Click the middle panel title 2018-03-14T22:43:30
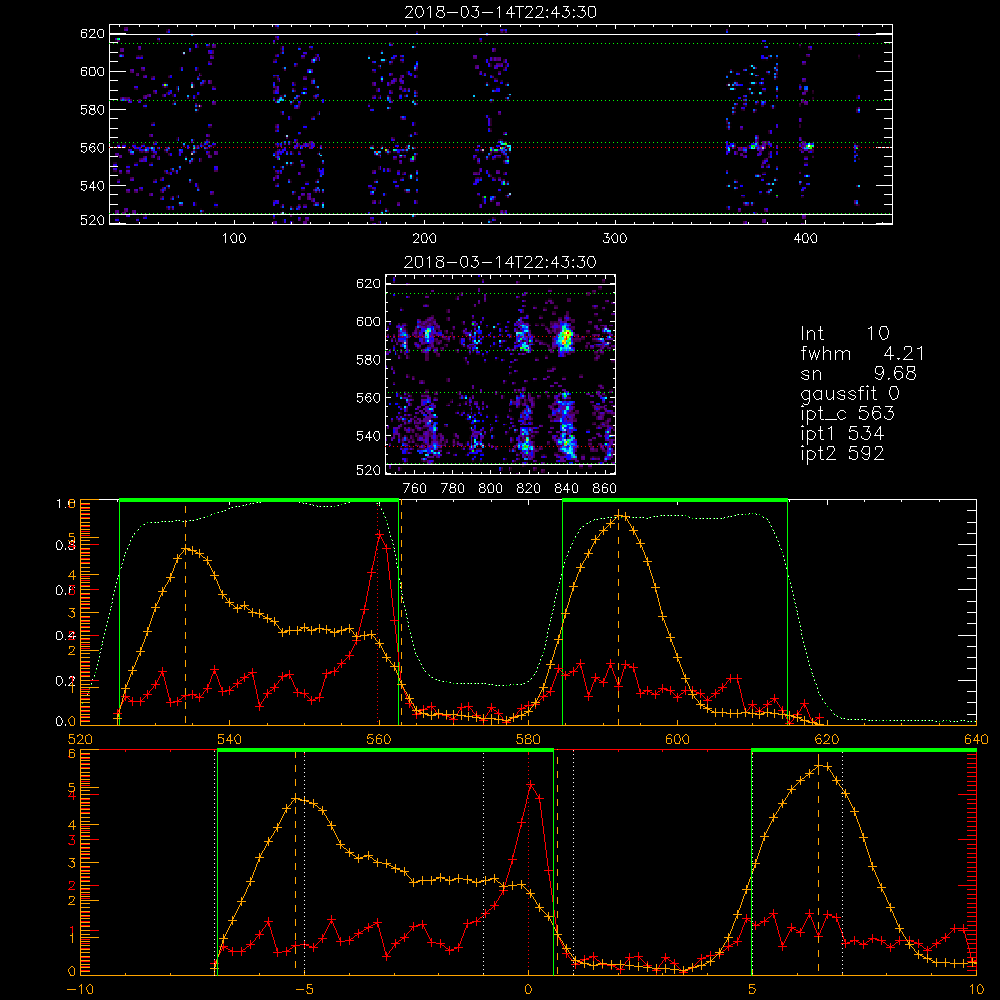1000x1000 pixels. [x=501, y=262]
